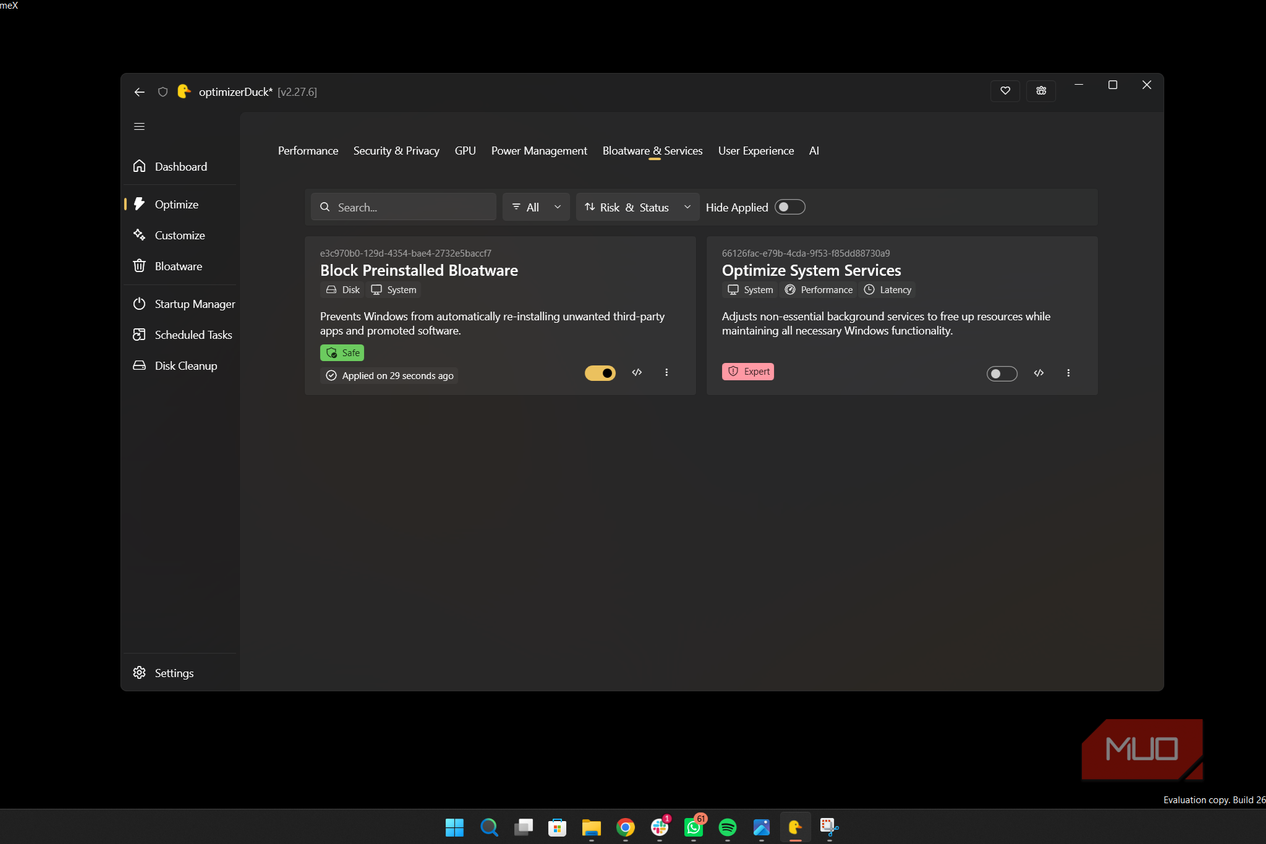This screenshot has height=844, width=1266.
Task: Open Microsoft Store from the taskbar
Action: (557, 827)
